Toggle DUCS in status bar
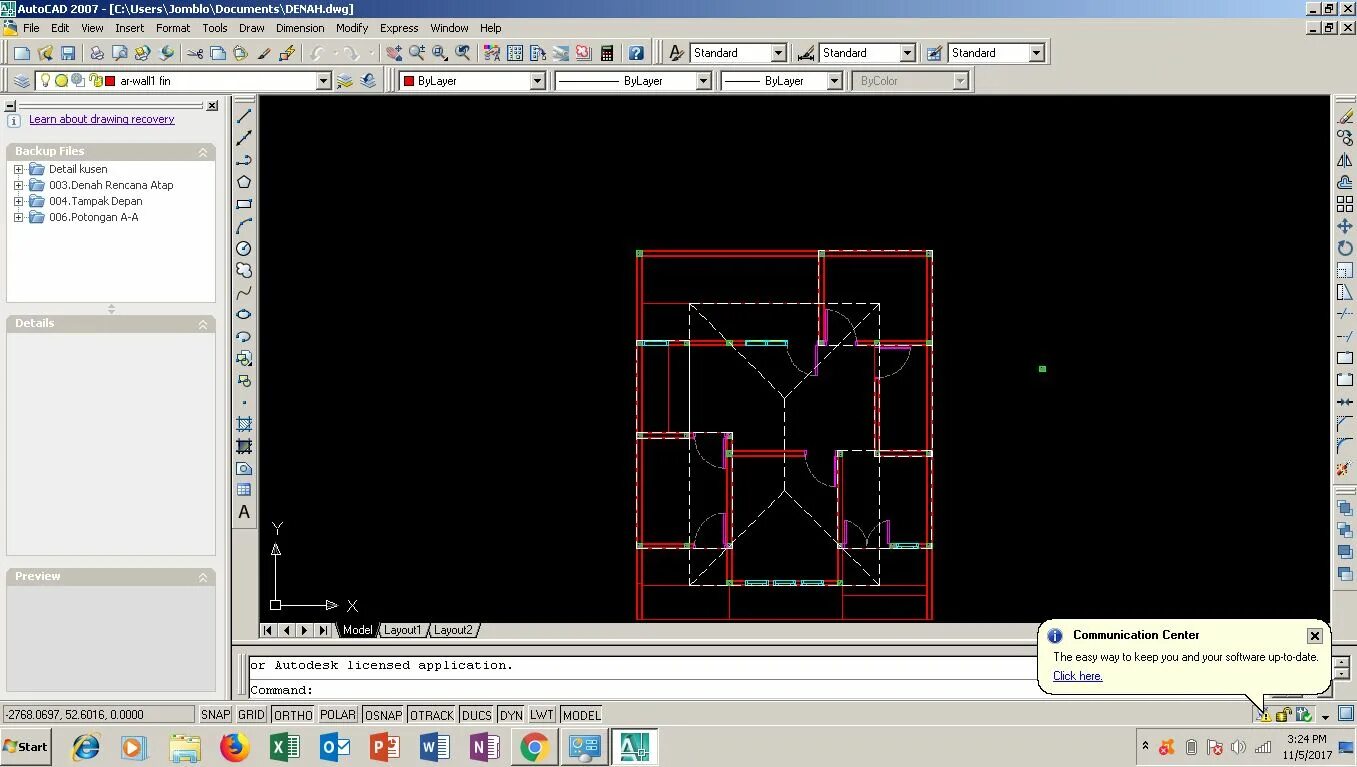 pyautogui.click(x=477, y=715)
